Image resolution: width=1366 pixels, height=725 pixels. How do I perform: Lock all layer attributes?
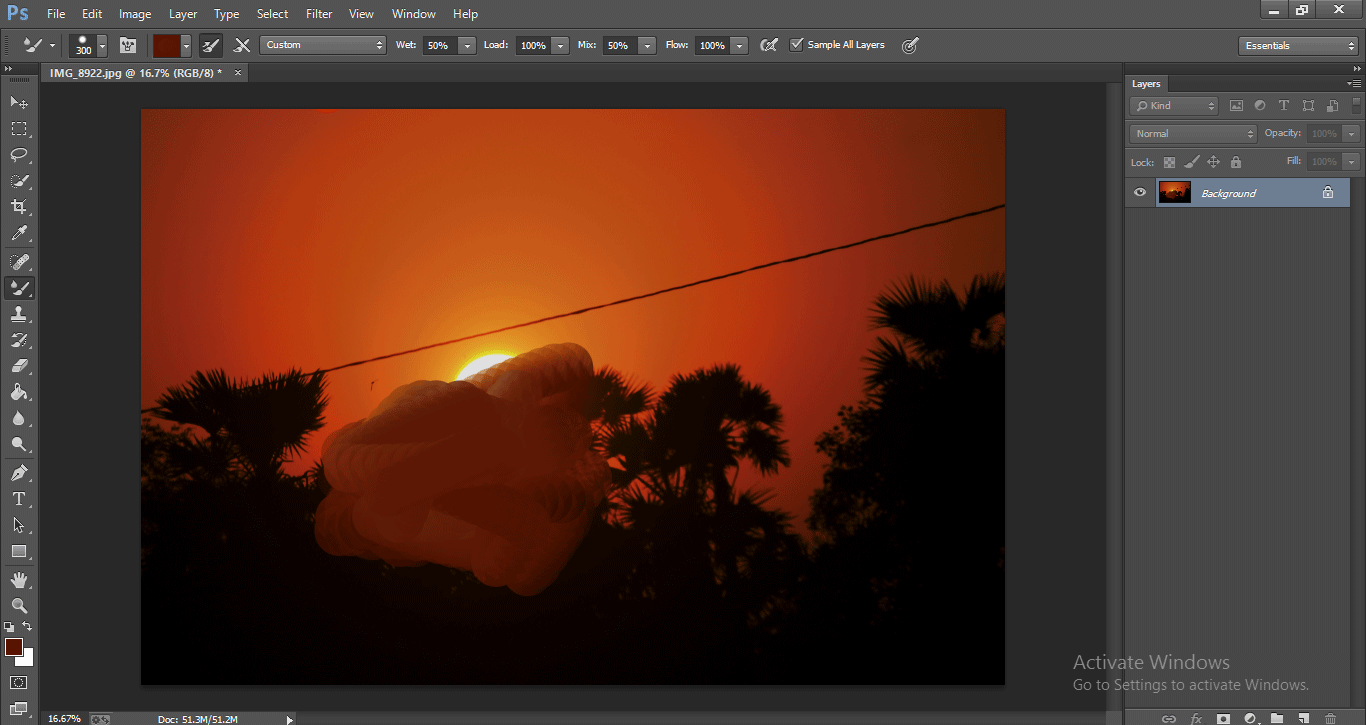coord(1235,162)
